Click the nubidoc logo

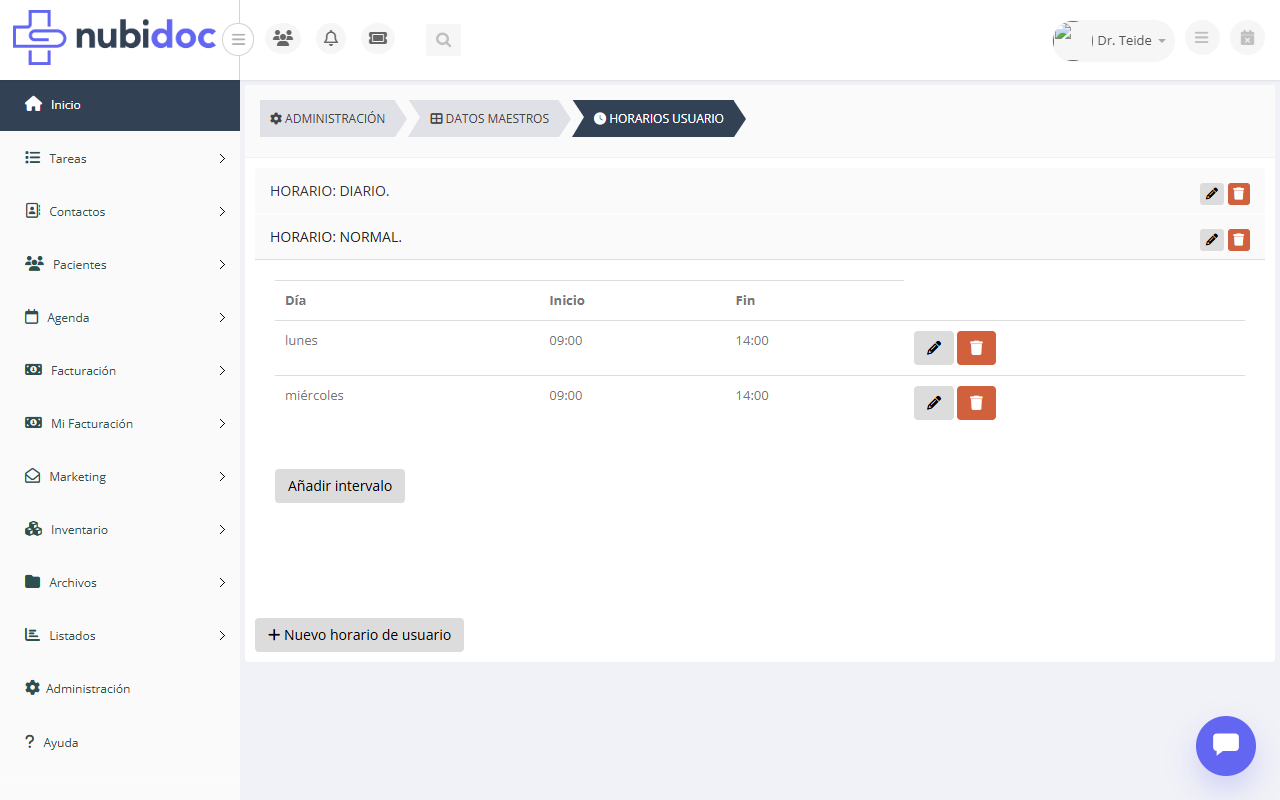tap(115, 38)
